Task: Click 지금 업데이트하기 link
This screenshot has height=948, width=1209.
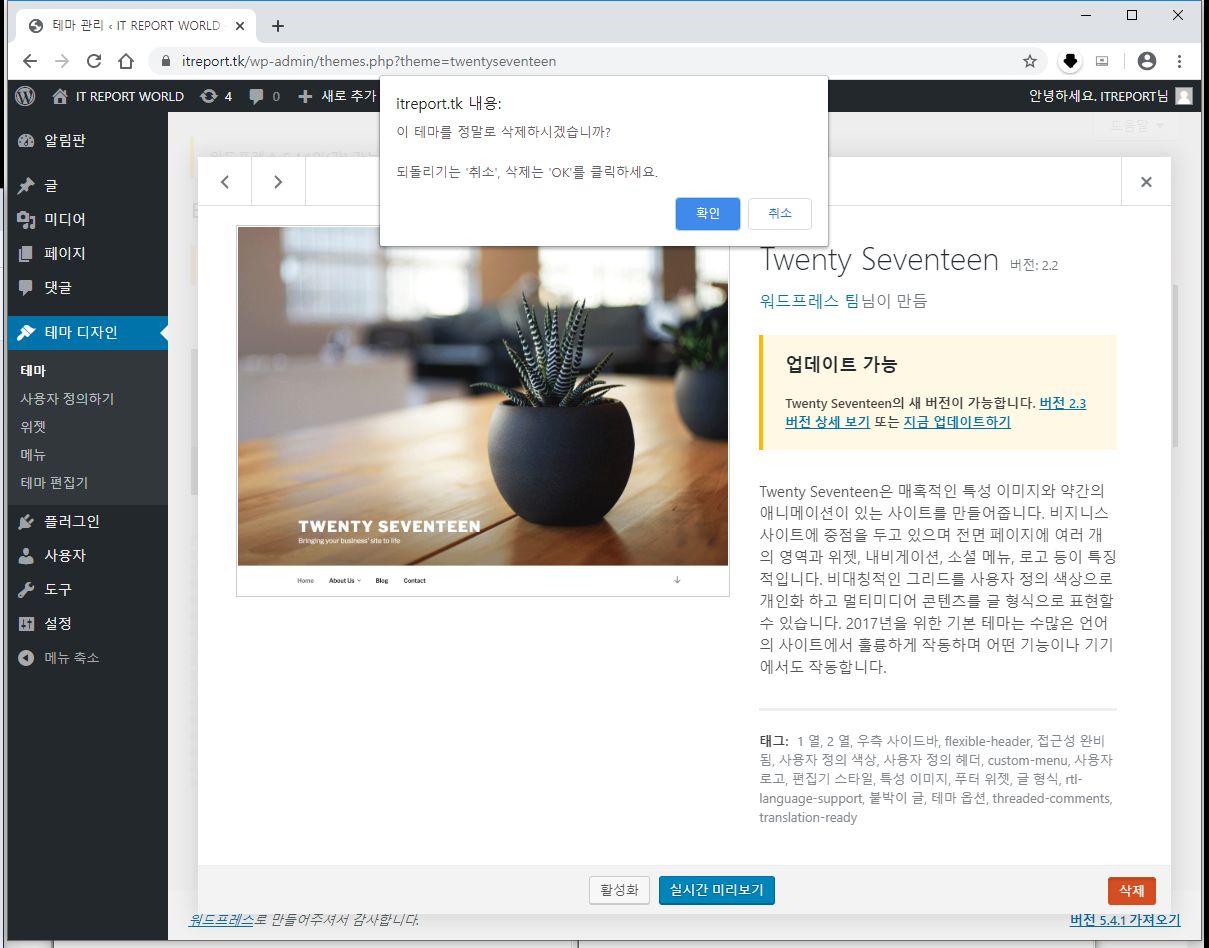Action: point(957,422)
